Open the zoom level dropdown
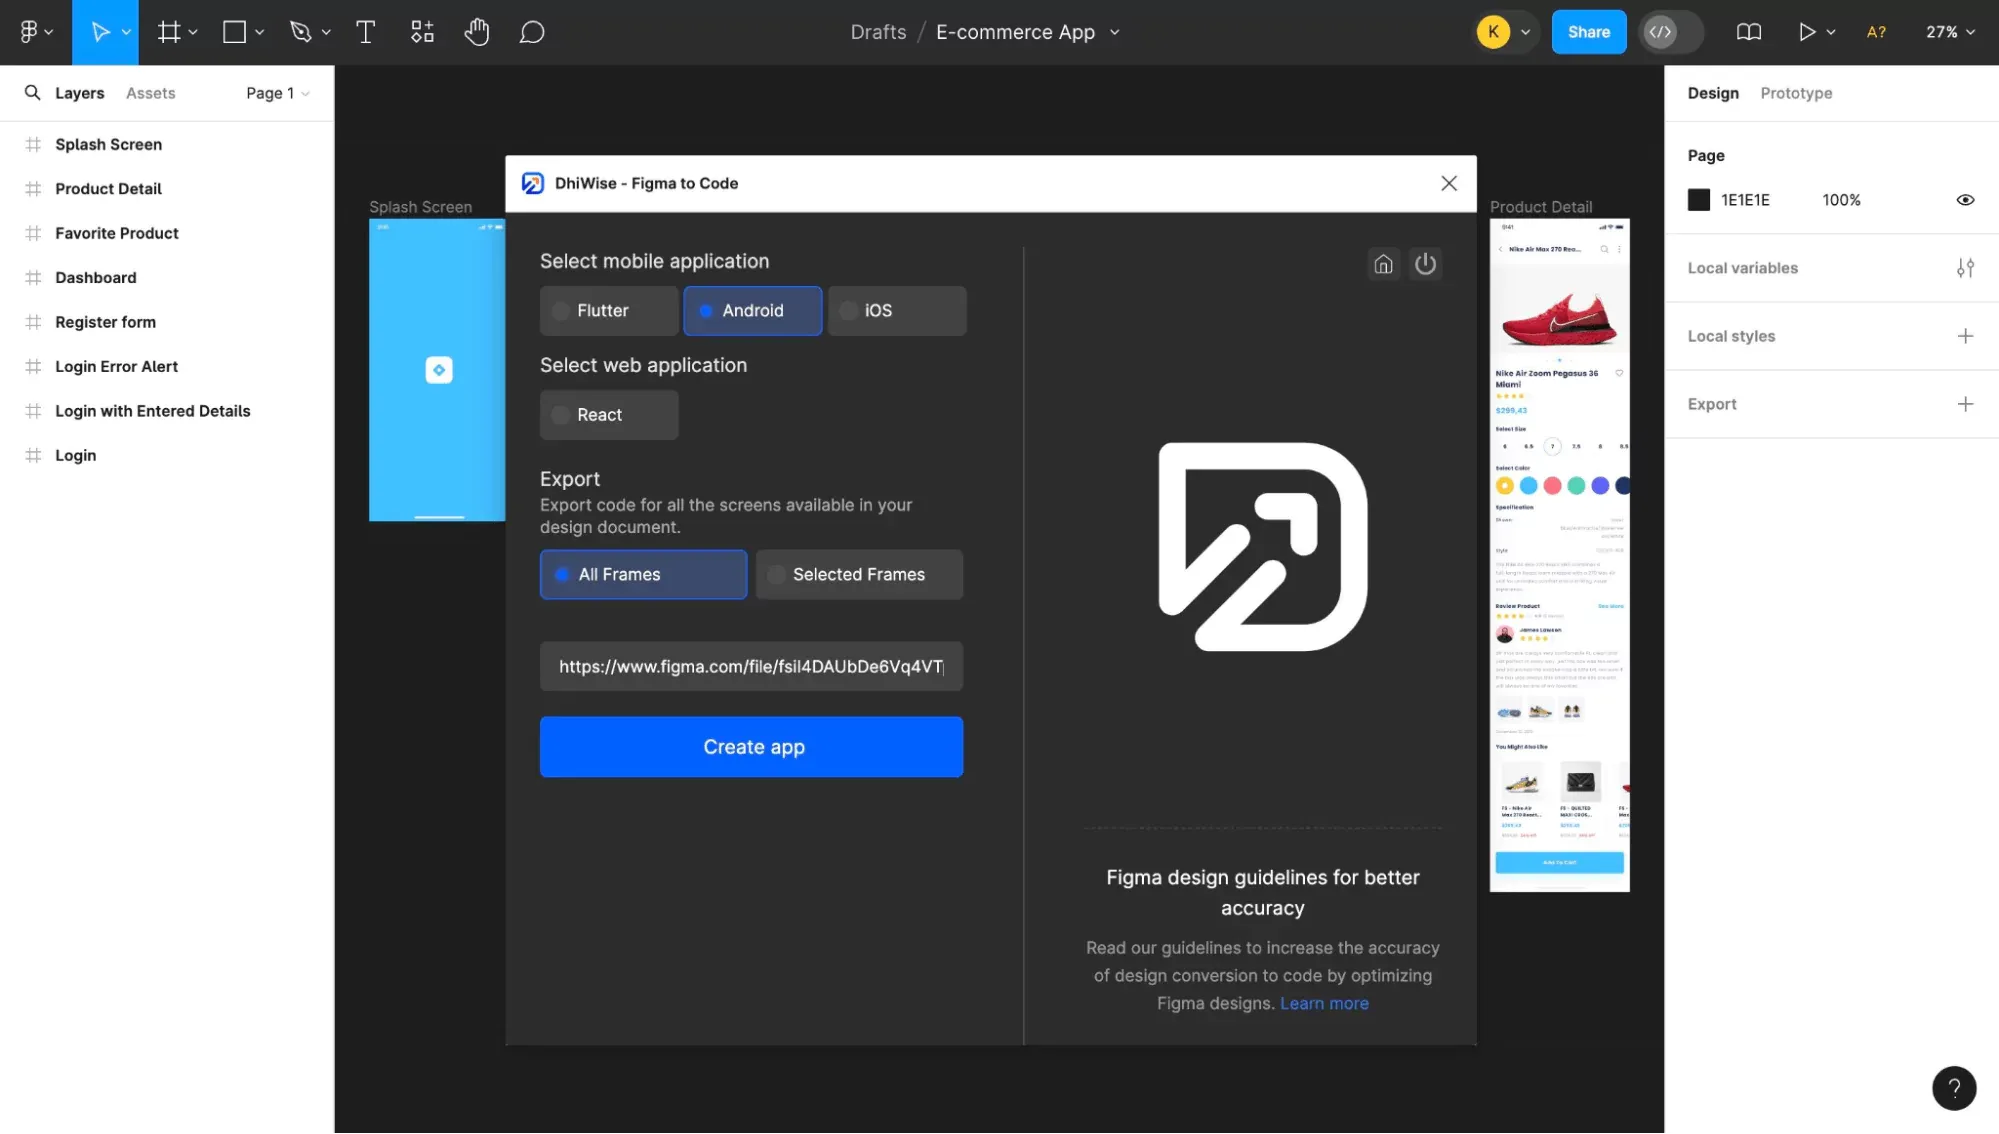 pos(1947,31)
